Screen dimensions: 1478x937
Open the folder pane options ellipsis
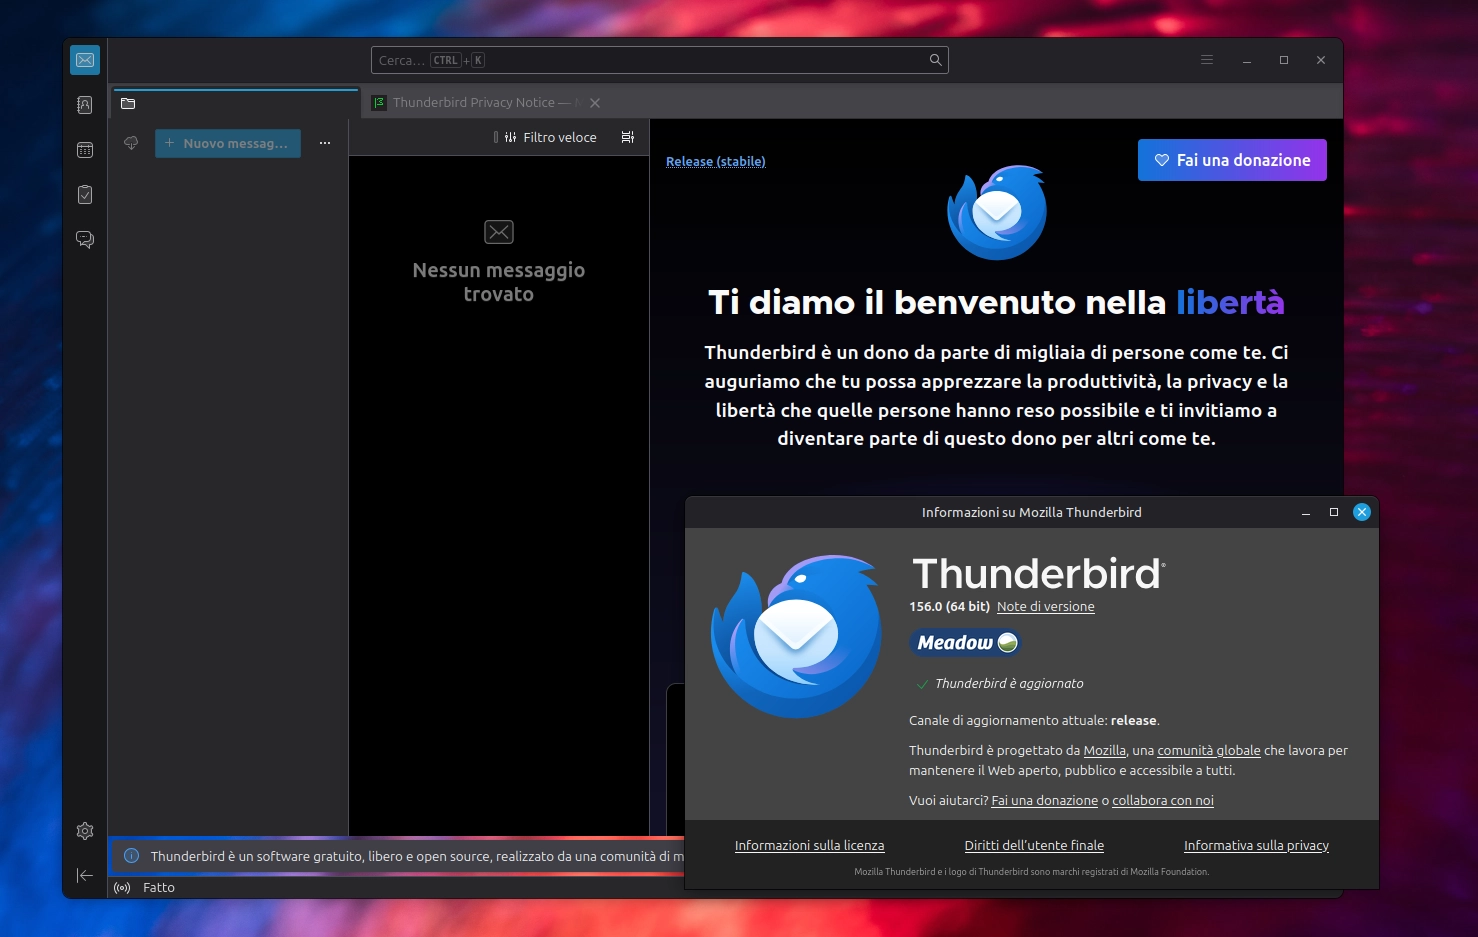point(325,143)
